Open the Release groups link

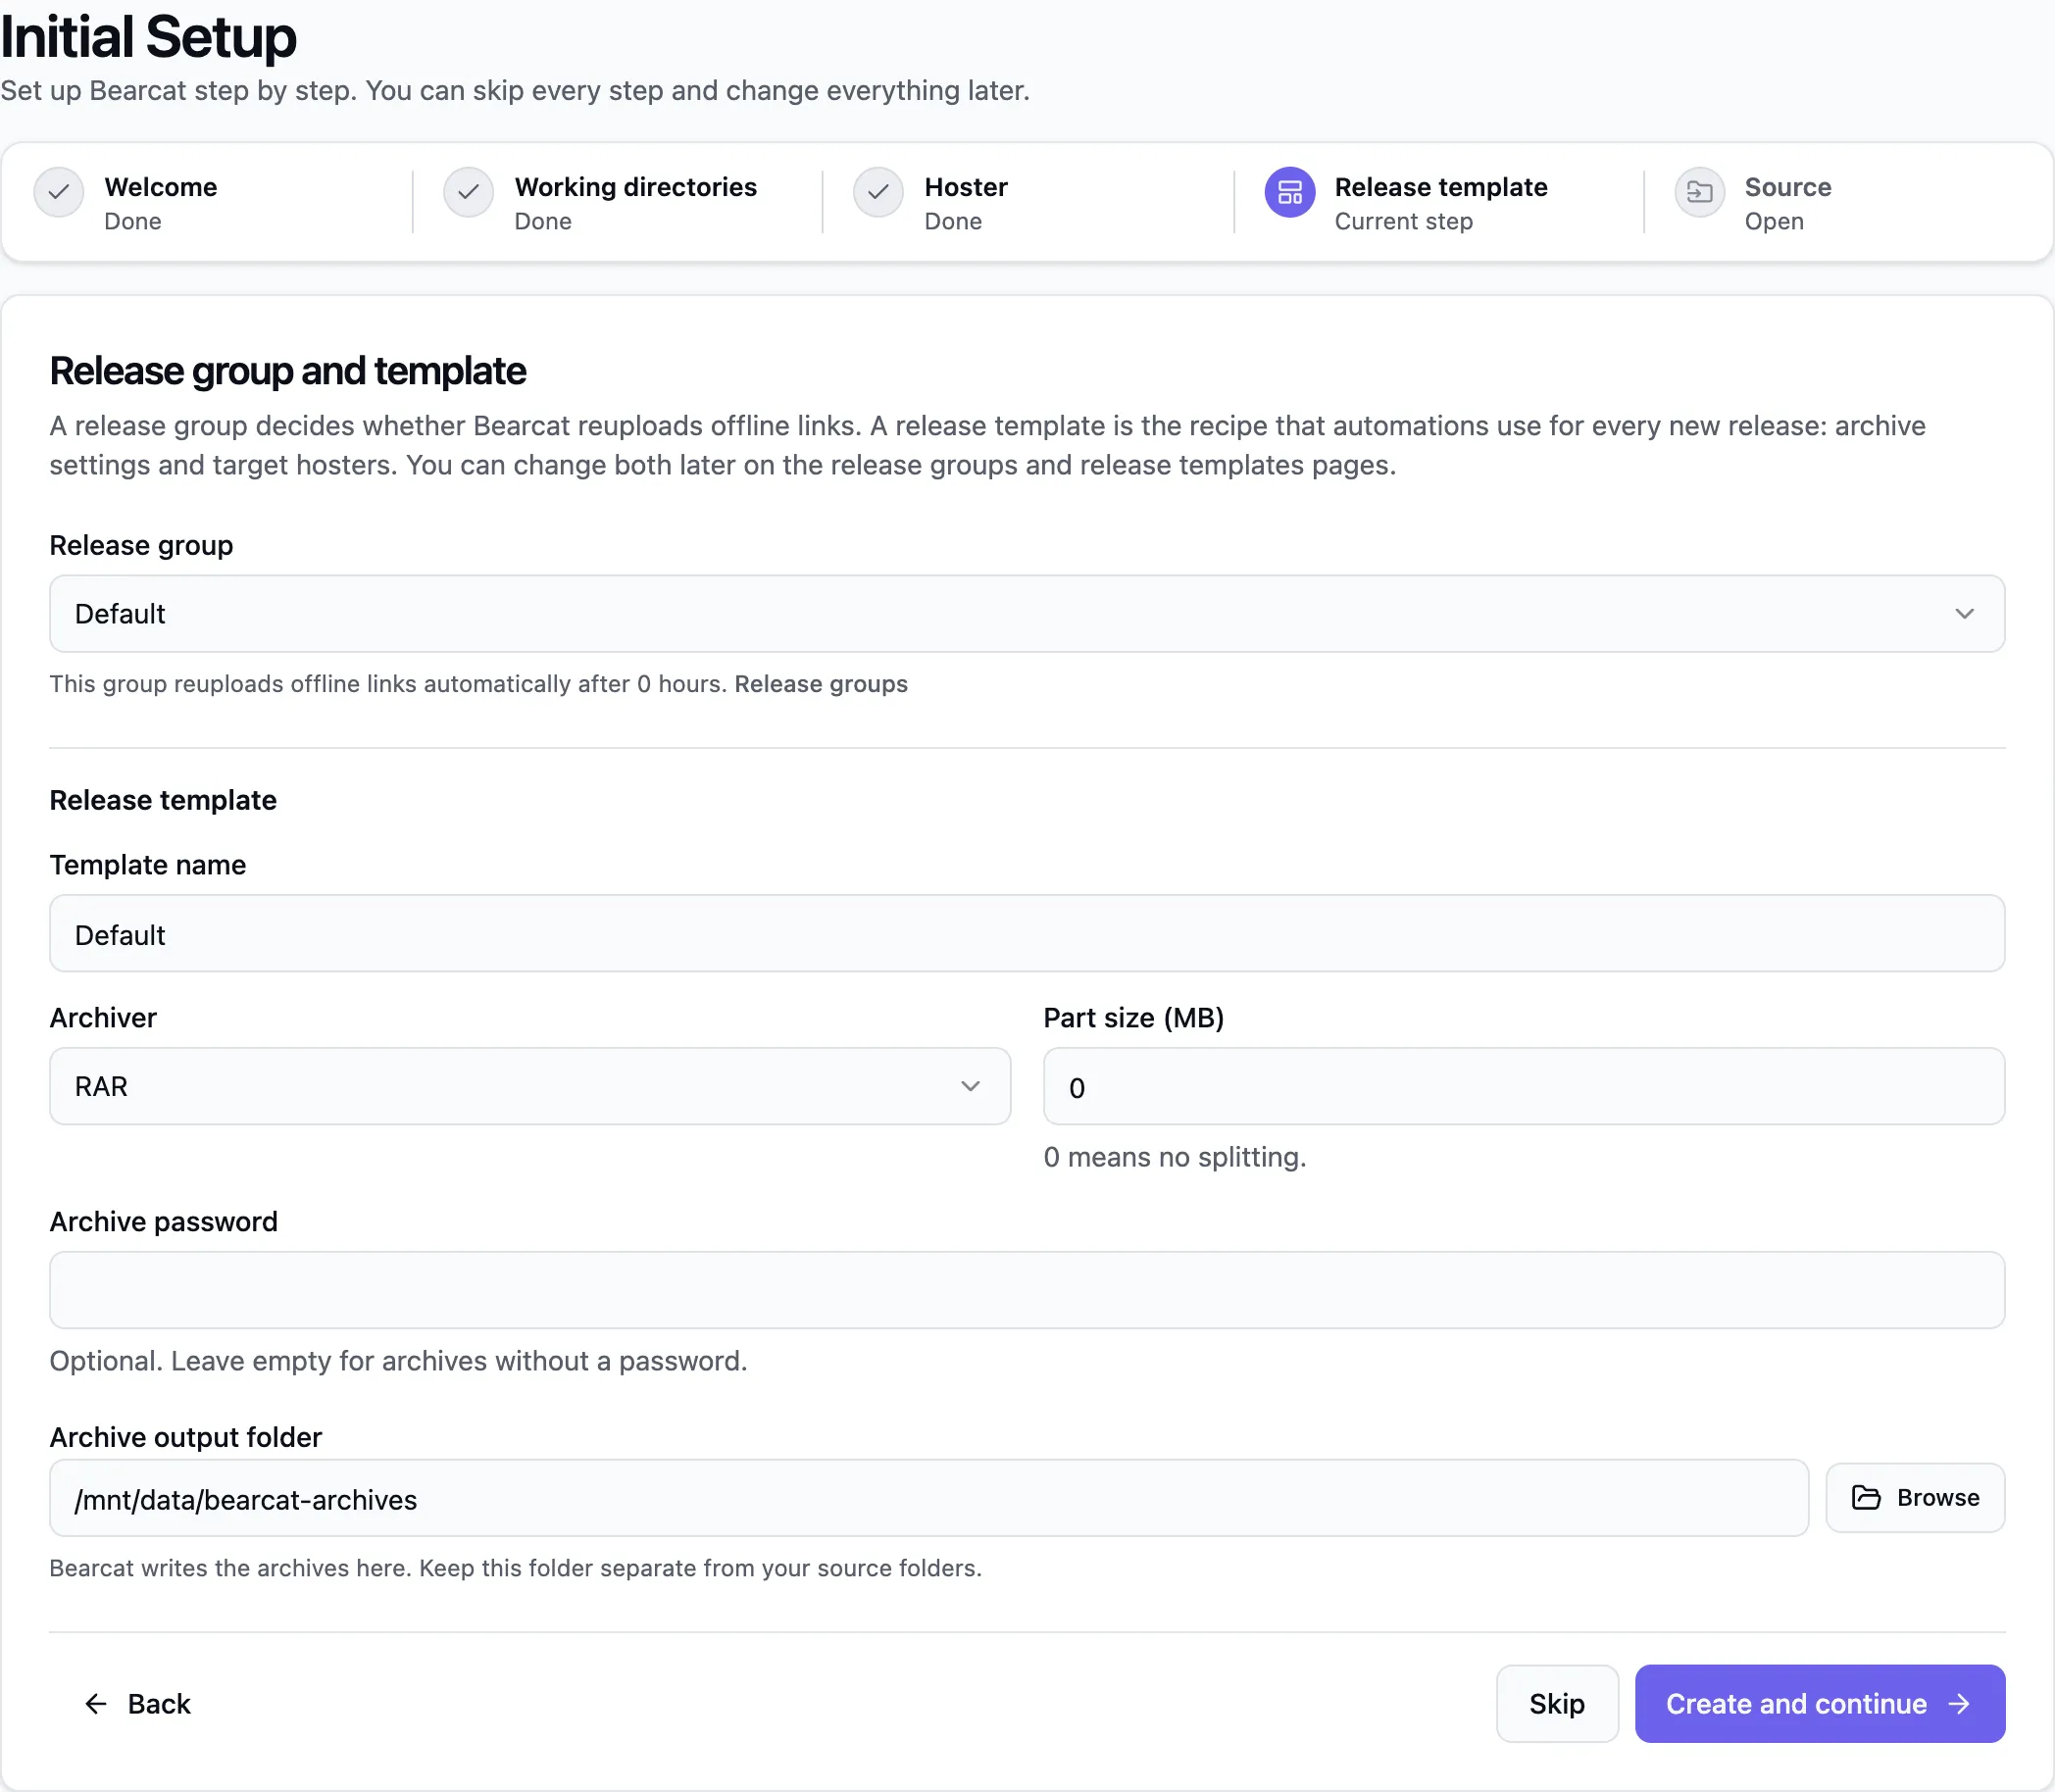coord(821,684)
